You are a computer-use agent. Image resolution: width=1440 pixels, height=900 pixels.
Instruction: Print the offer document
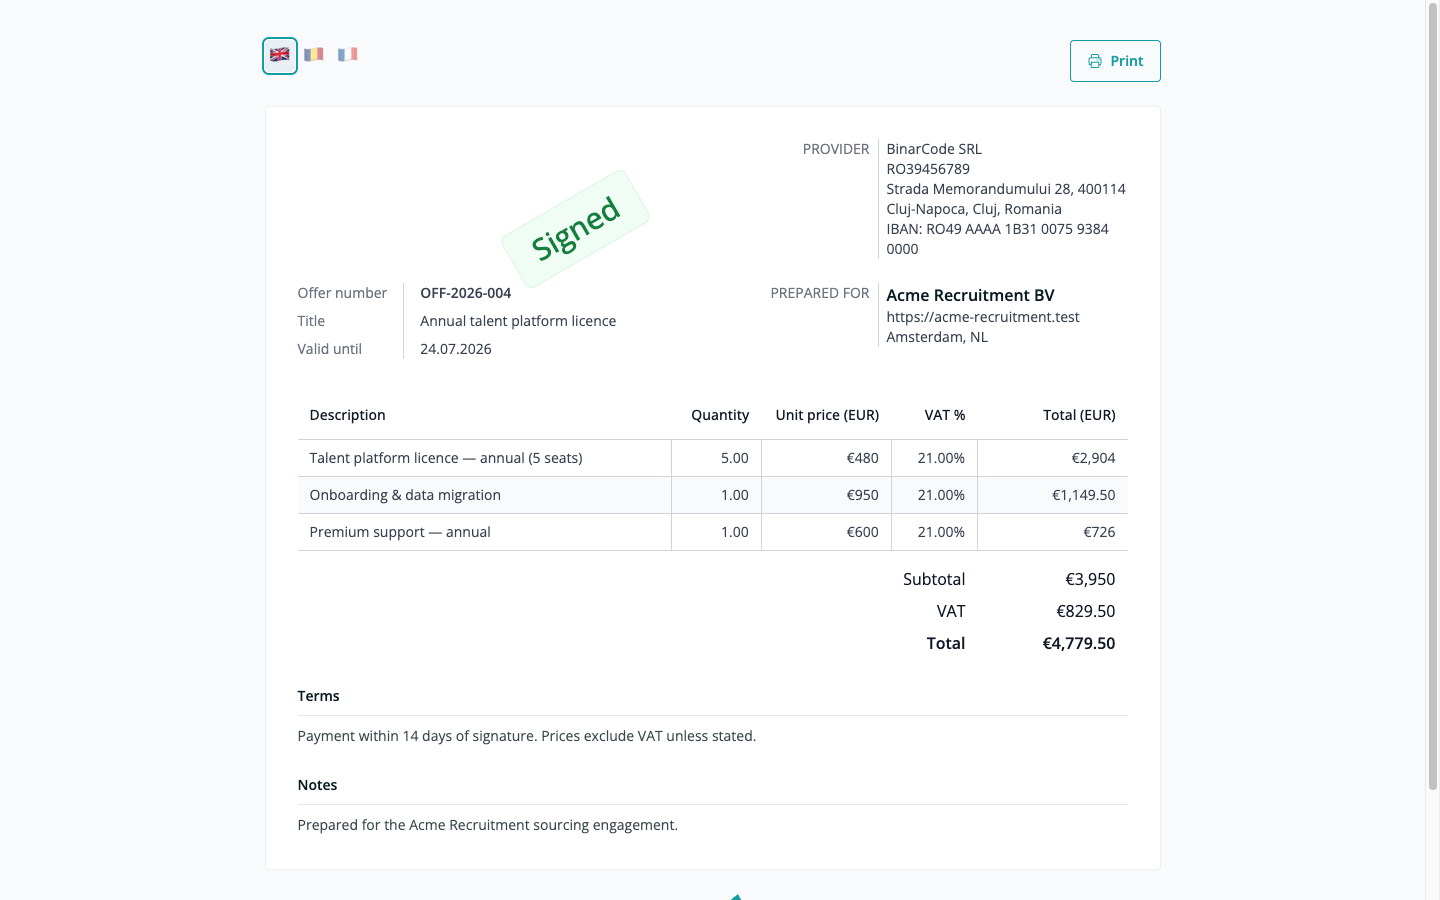tap(1115, 61)
